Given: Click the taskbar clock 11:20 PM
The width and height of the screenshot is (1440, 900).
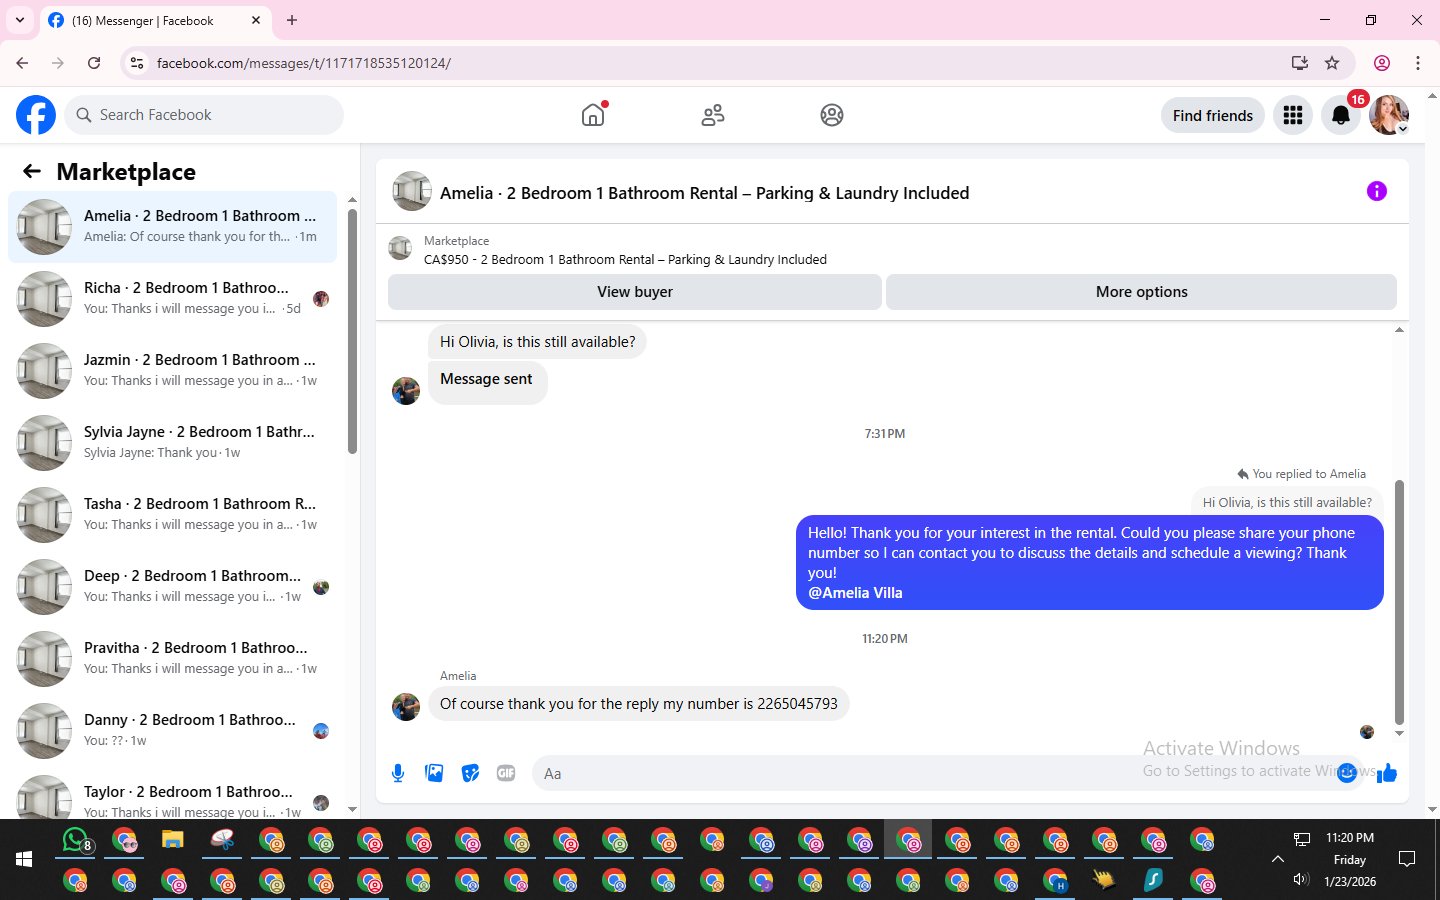Looking at the screenshot, I should point(1350,838).
